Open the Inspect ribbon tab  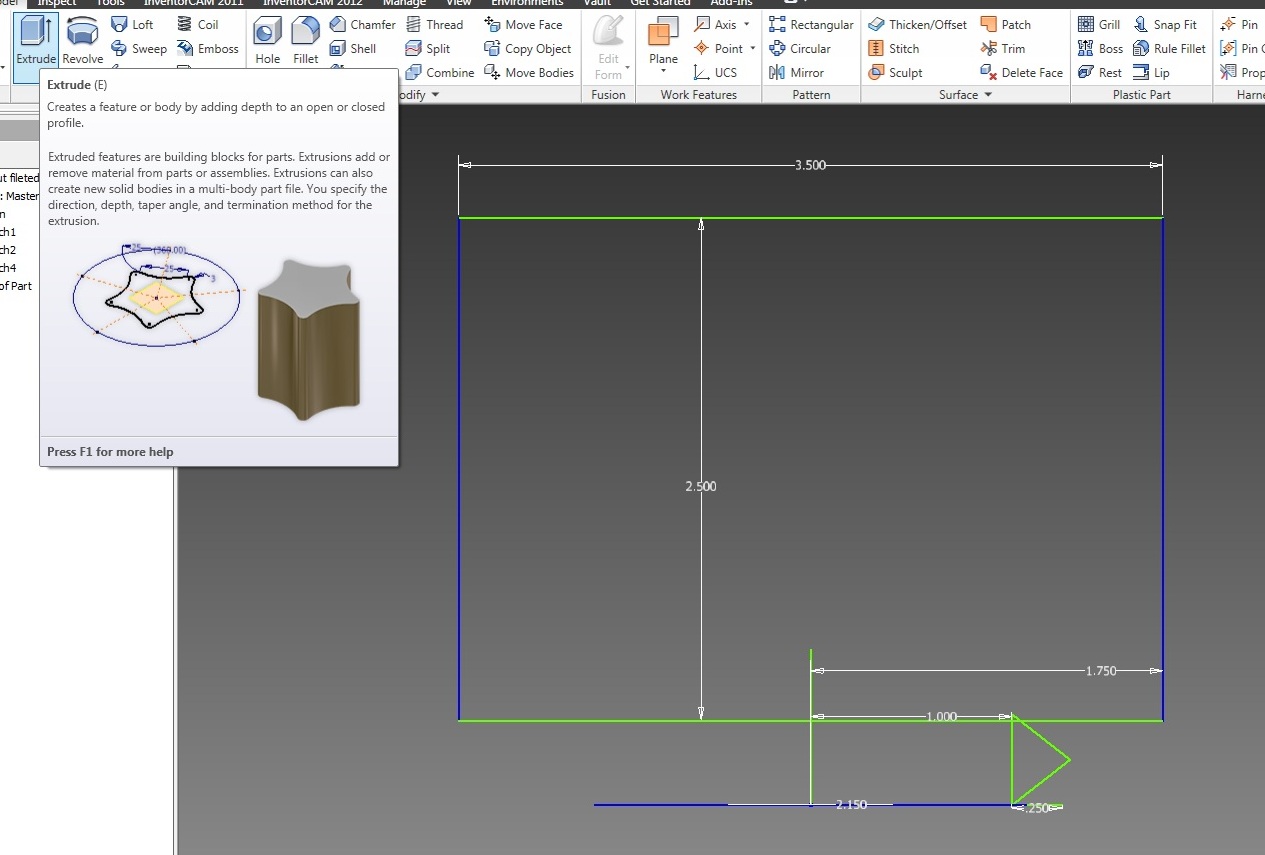pos(57,3)
